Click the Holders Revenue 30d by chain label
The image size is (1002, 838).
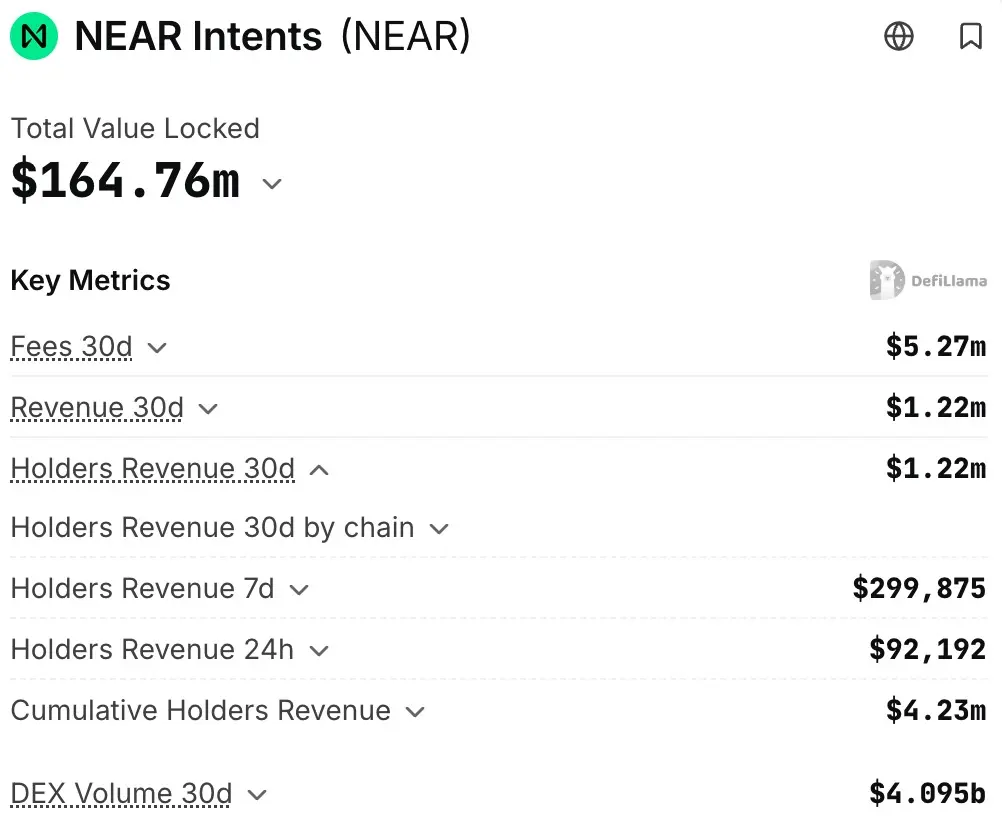click(x=213, y=528)
